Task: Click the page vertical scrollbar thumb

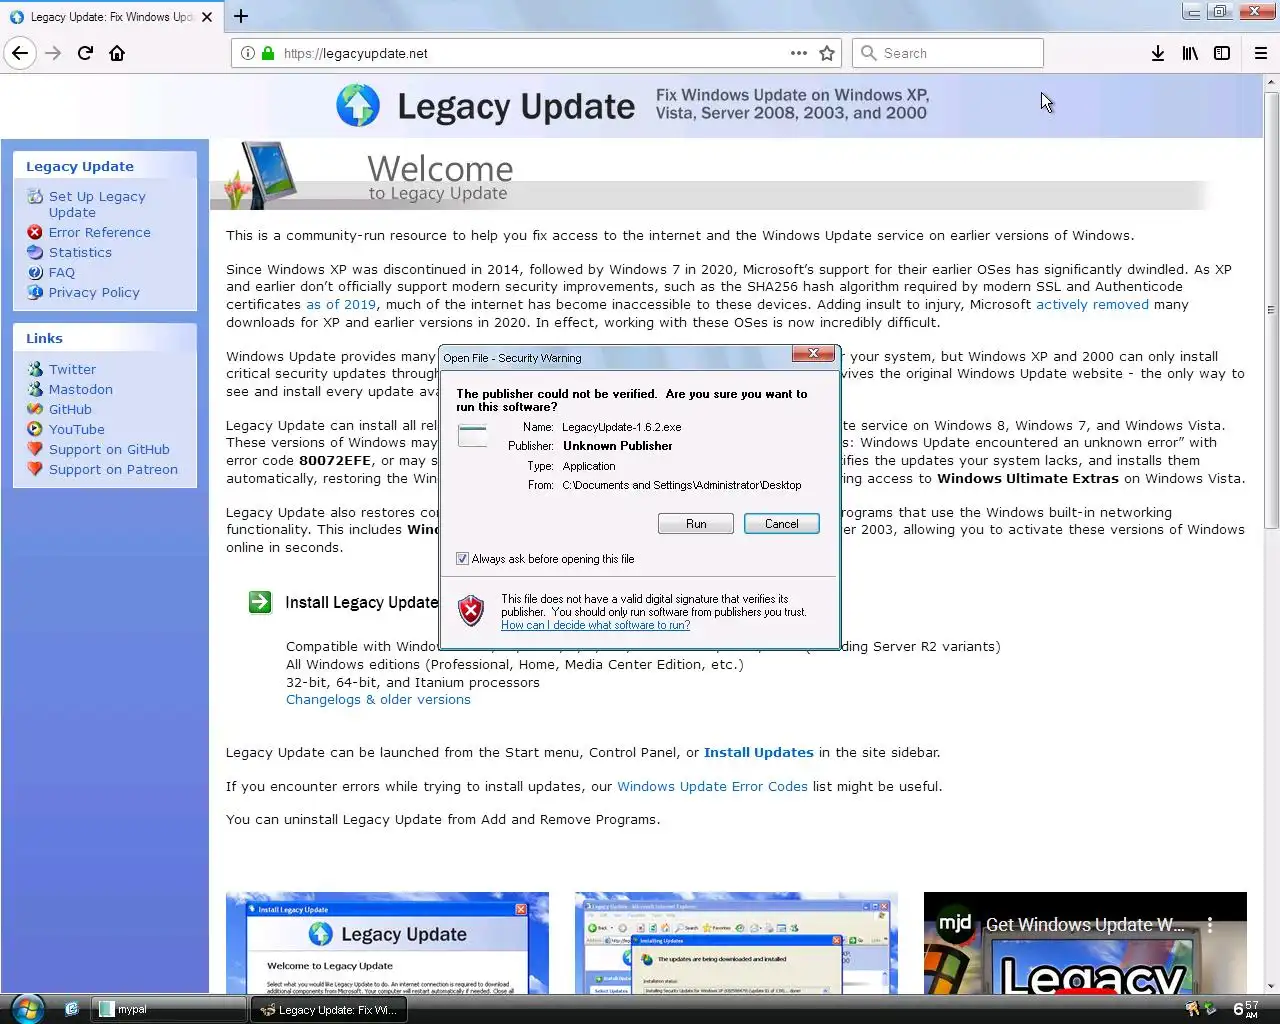Action: point(1271,310)
